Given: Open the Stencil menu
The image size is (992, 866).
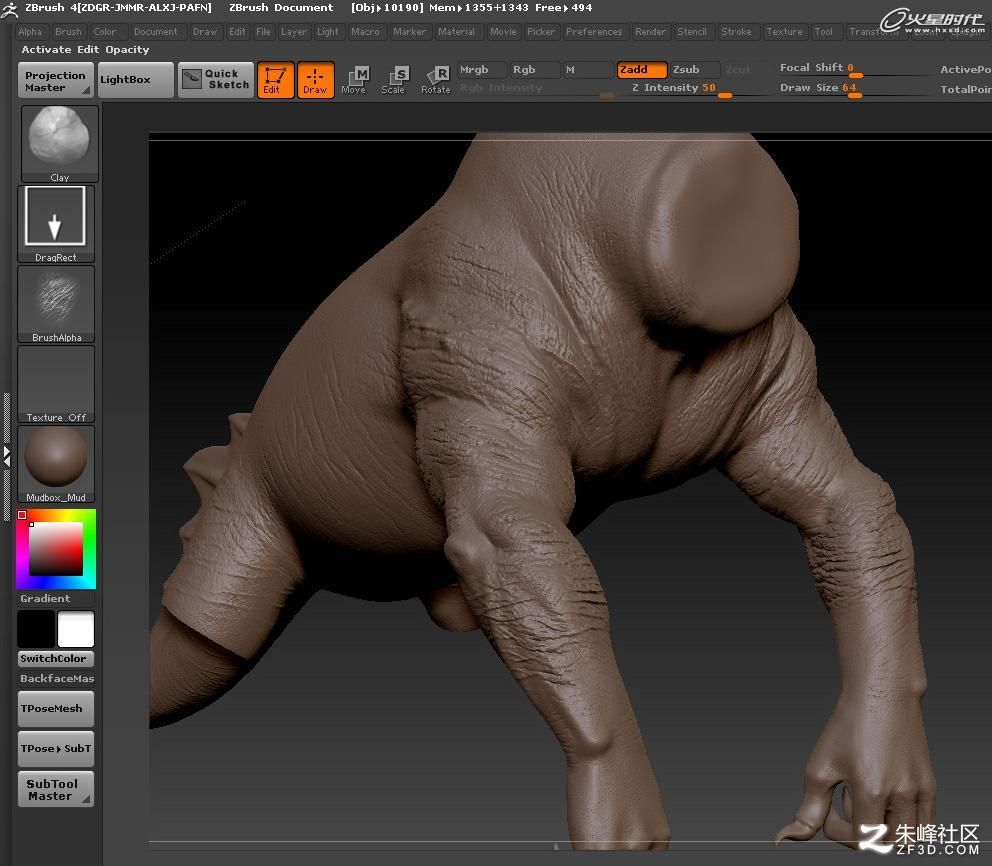Looking at the screenshot, I should 692,32.
